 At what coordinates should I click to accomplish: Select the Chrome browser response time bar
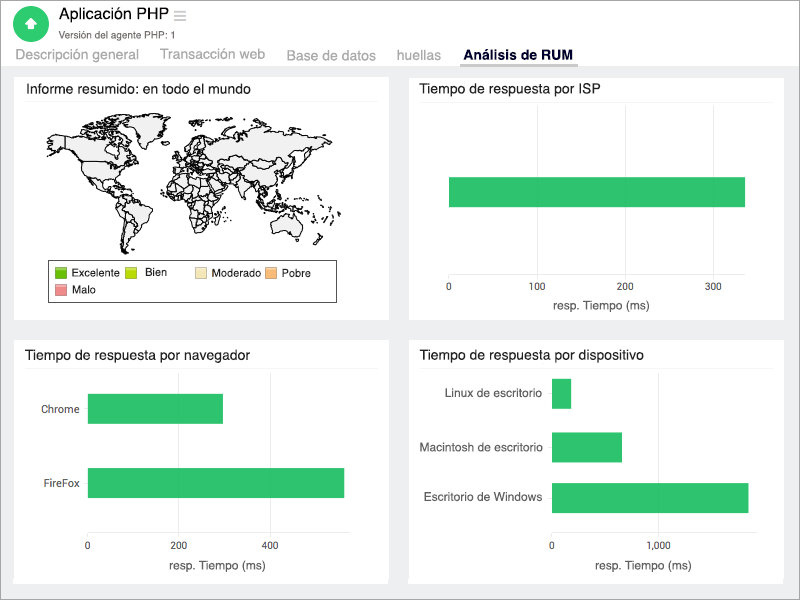click(x=155, y=409)
